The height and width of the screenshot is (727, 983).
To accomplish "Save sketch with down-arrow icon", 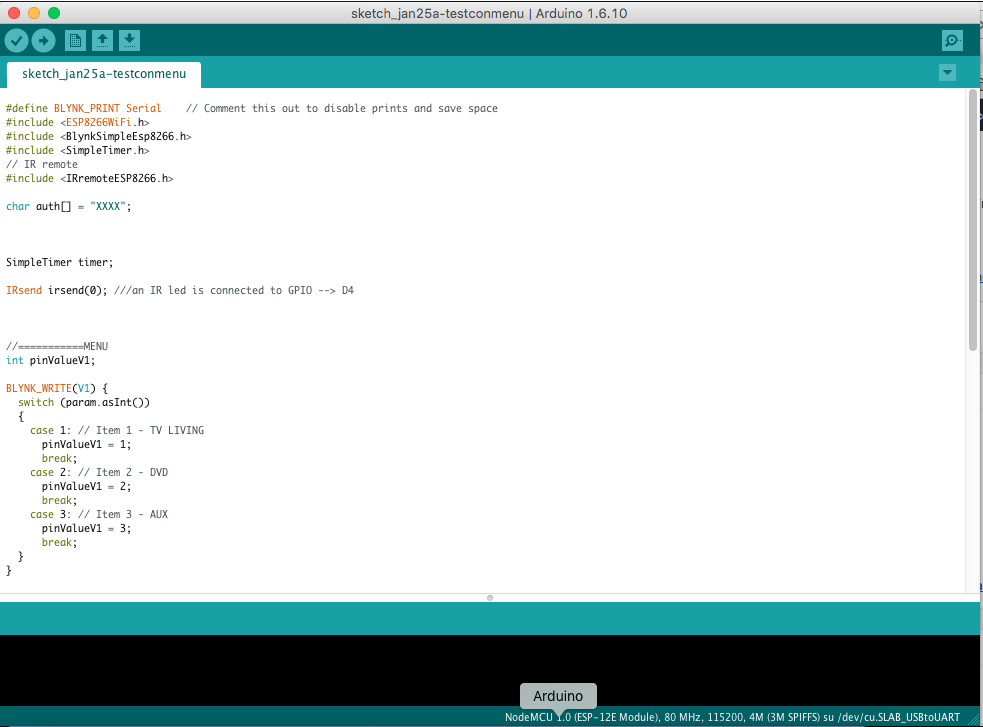I will click(129, 41).
